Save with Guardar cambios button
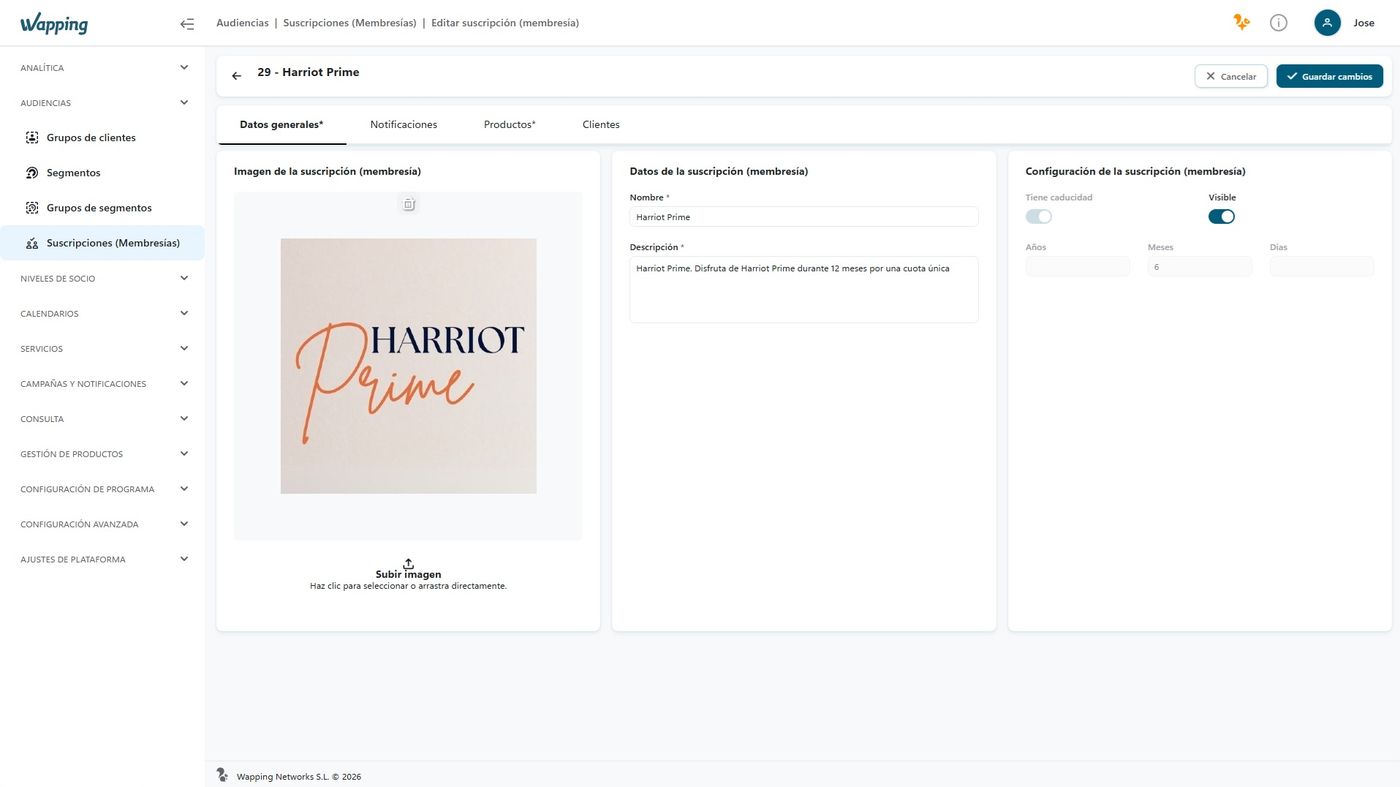 coord(1330,76)
